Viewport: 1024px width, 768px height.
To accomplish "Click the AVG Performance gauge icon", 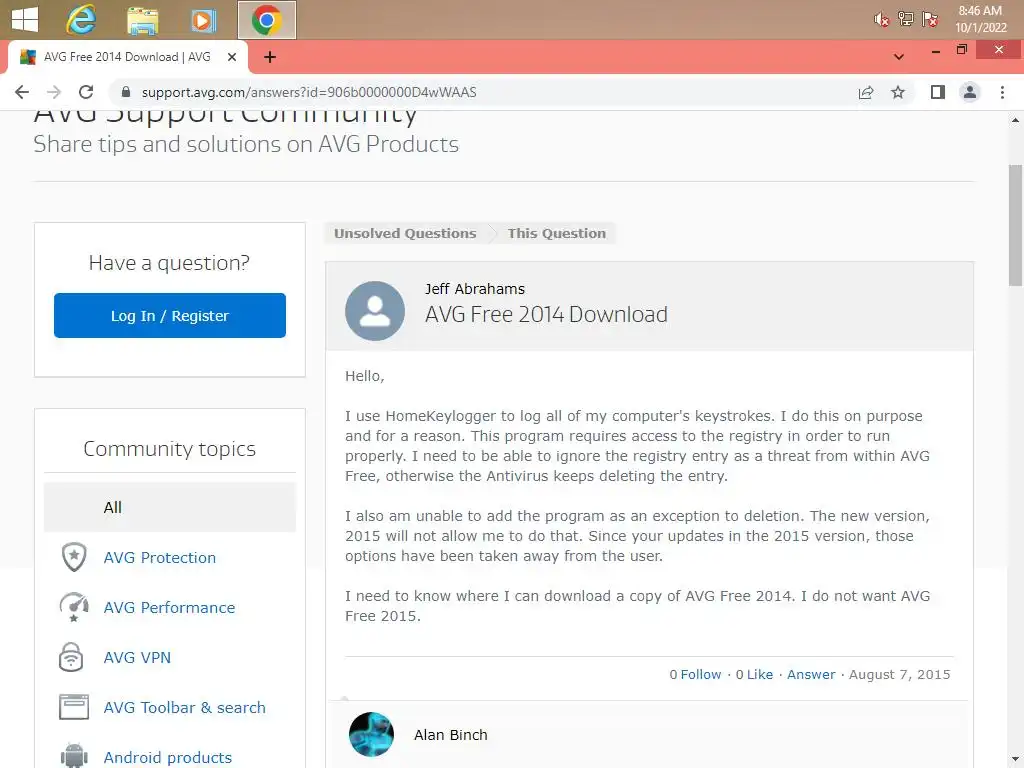I will pos(74,607).
